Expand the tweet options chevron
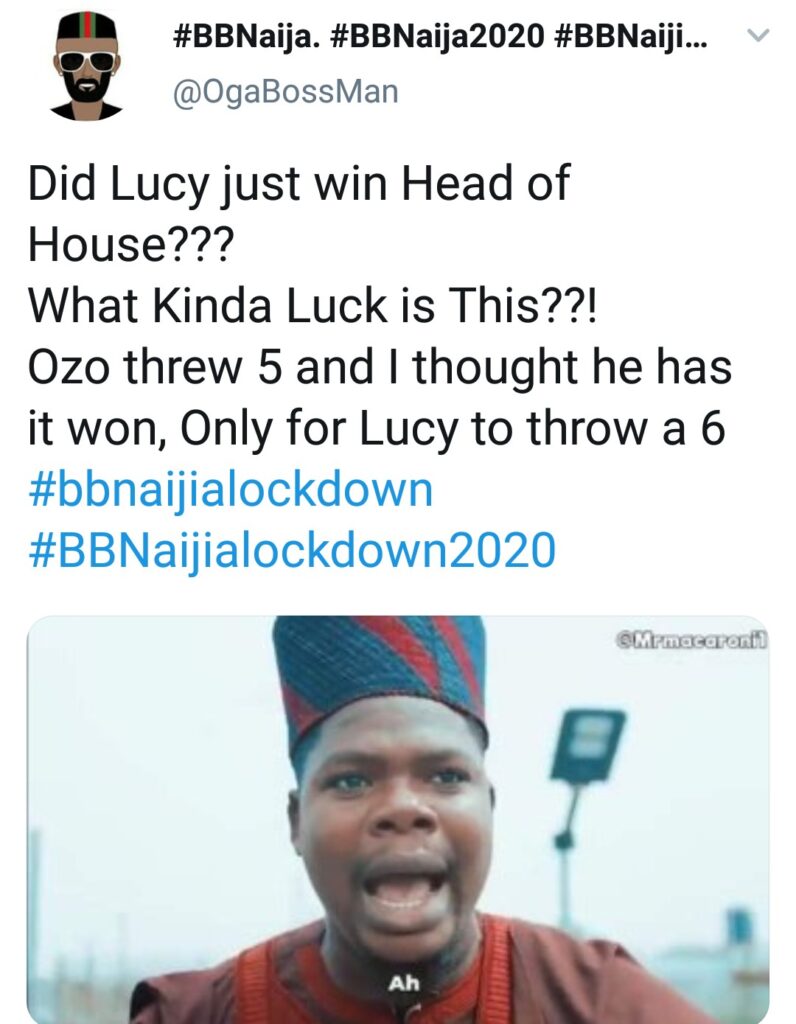 758,37
